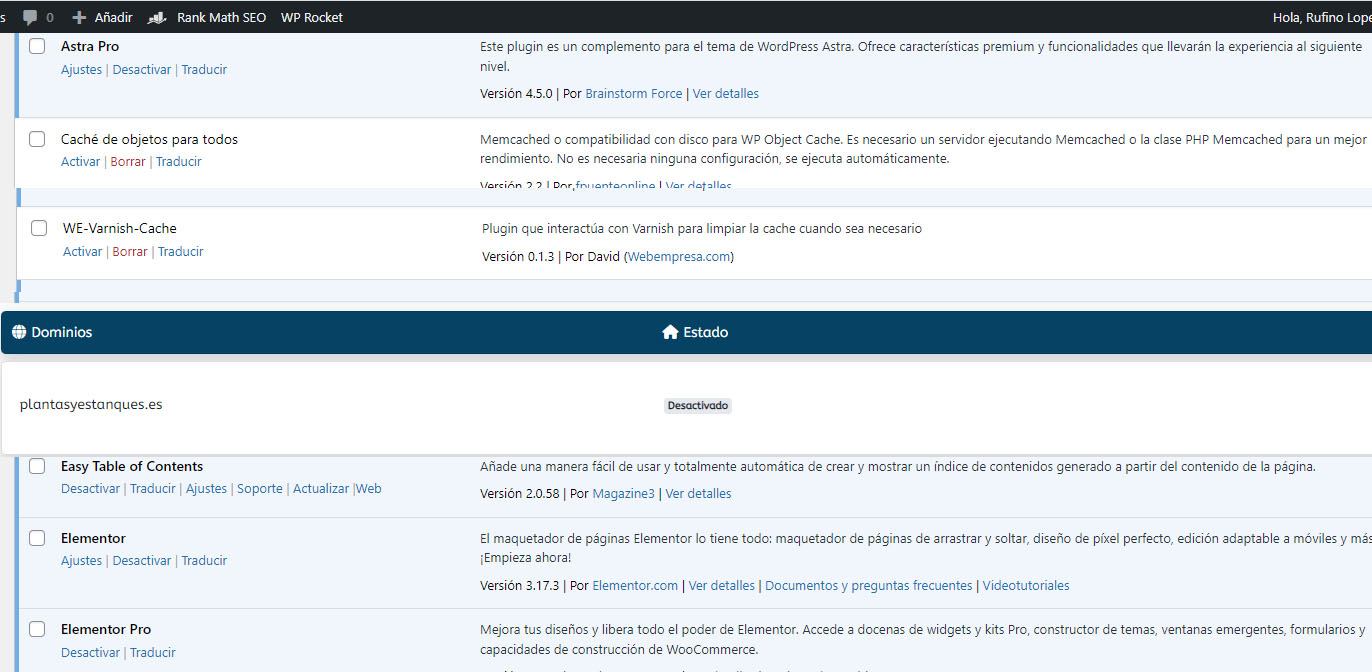Screen dimensions: 1372x672
Task: Open the Magazine3 author link
Action: (624, 494)
